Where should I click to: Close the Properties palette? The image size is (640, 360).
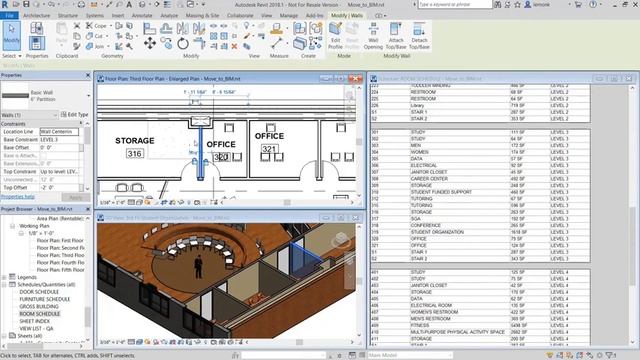(88, 76)
